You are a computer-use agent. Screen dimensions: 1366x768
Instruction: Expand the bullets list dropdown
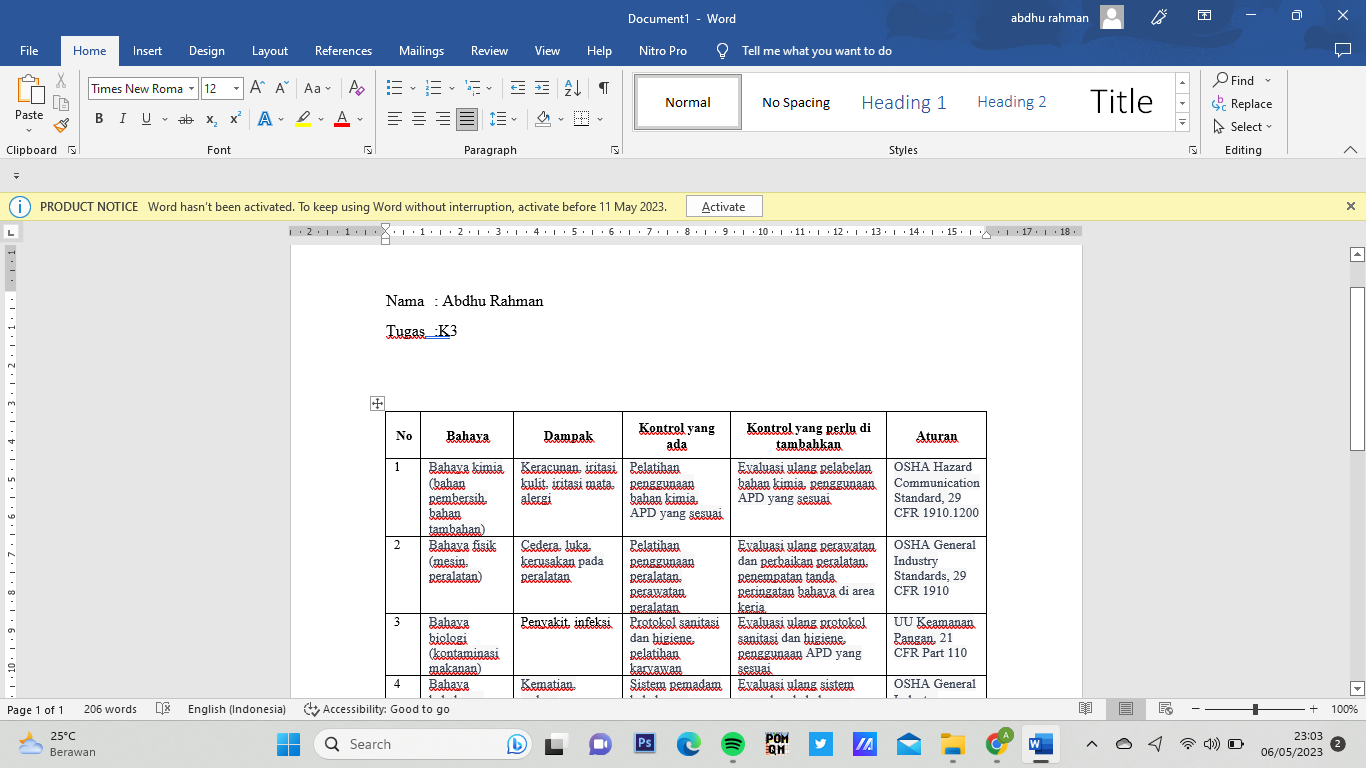pos(413,88)
